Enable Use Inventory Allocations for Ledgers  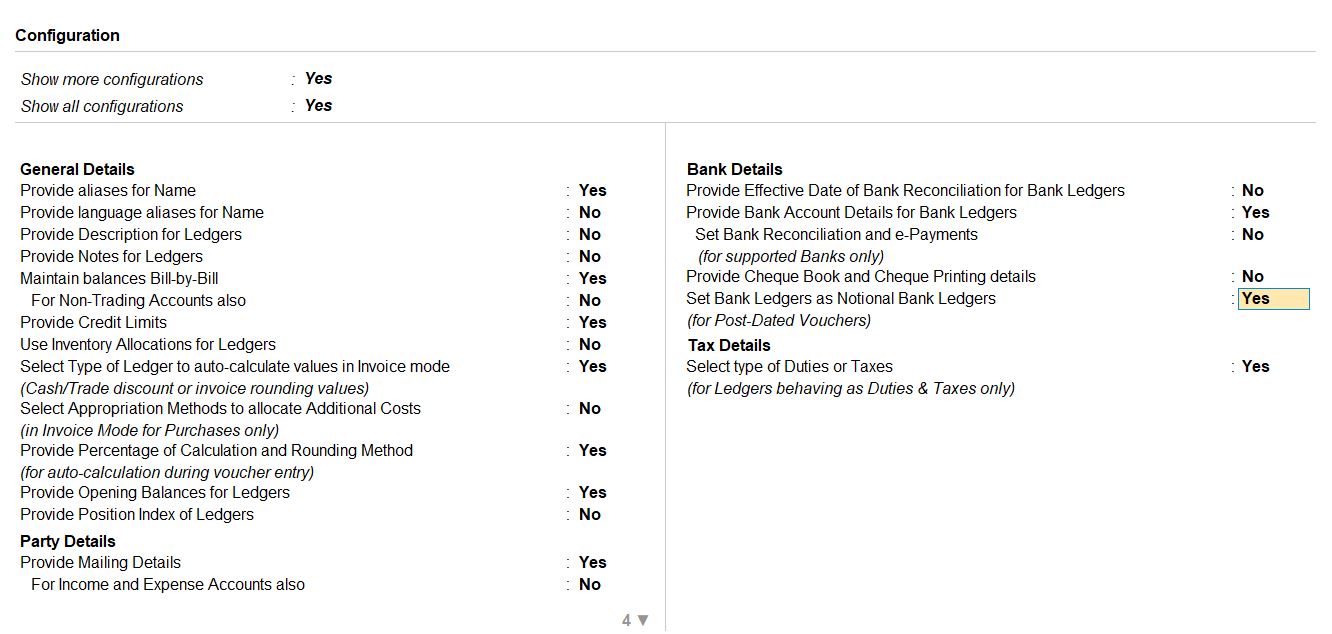(590, 344)
